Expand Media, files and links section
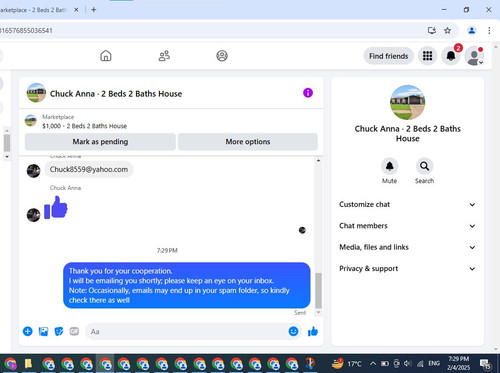 click(x=407, y=247)
